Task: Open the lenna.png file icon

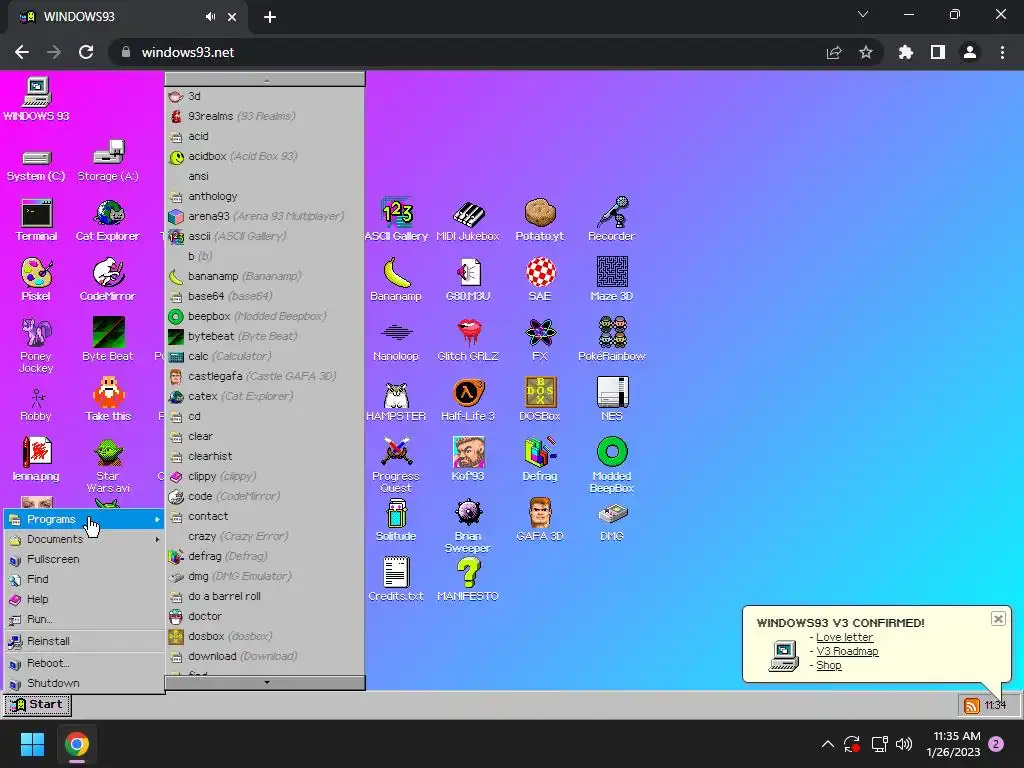Action: tap(37, 460)
